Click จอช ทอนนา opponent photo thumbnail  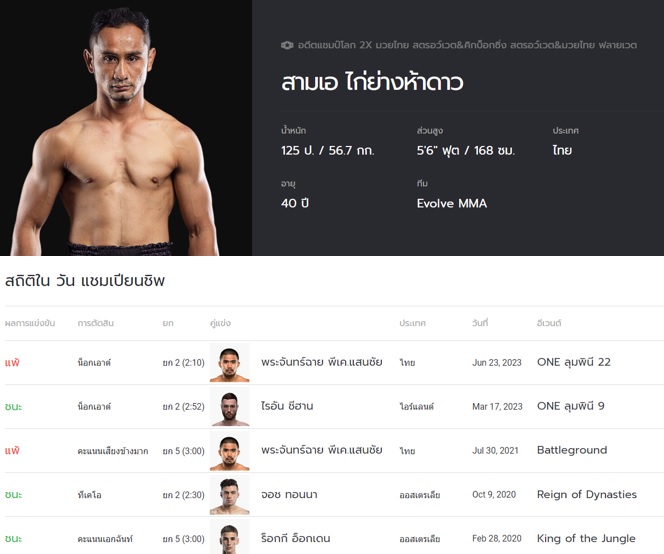[x=230, y=495]
